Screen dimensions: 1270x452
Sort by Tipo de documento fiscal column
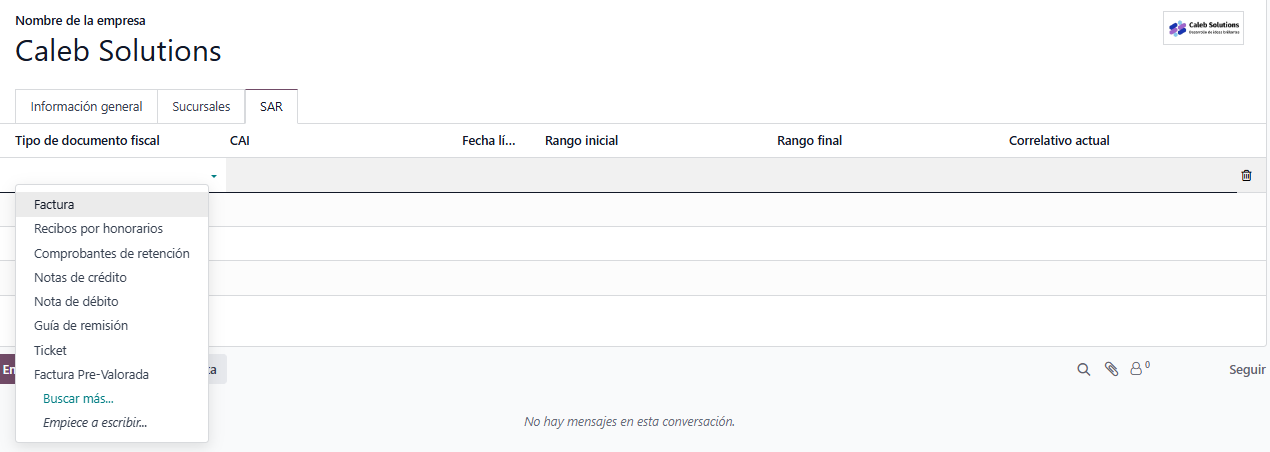click(87, 140)
